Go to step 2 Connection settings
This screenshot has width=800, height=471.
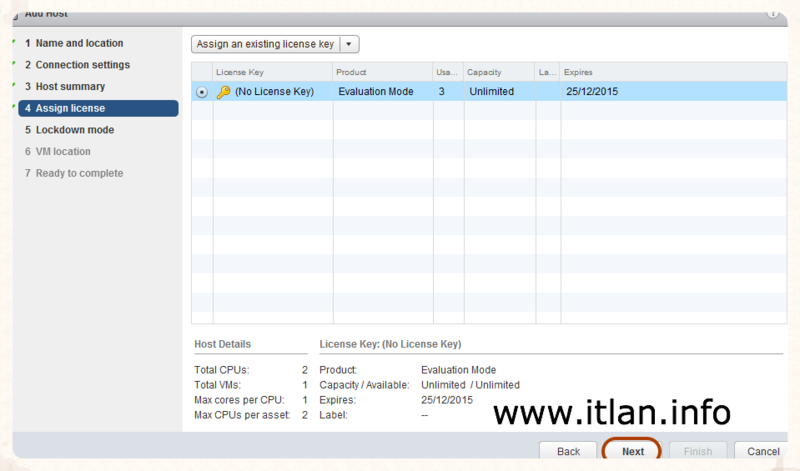tap(82, 65)
